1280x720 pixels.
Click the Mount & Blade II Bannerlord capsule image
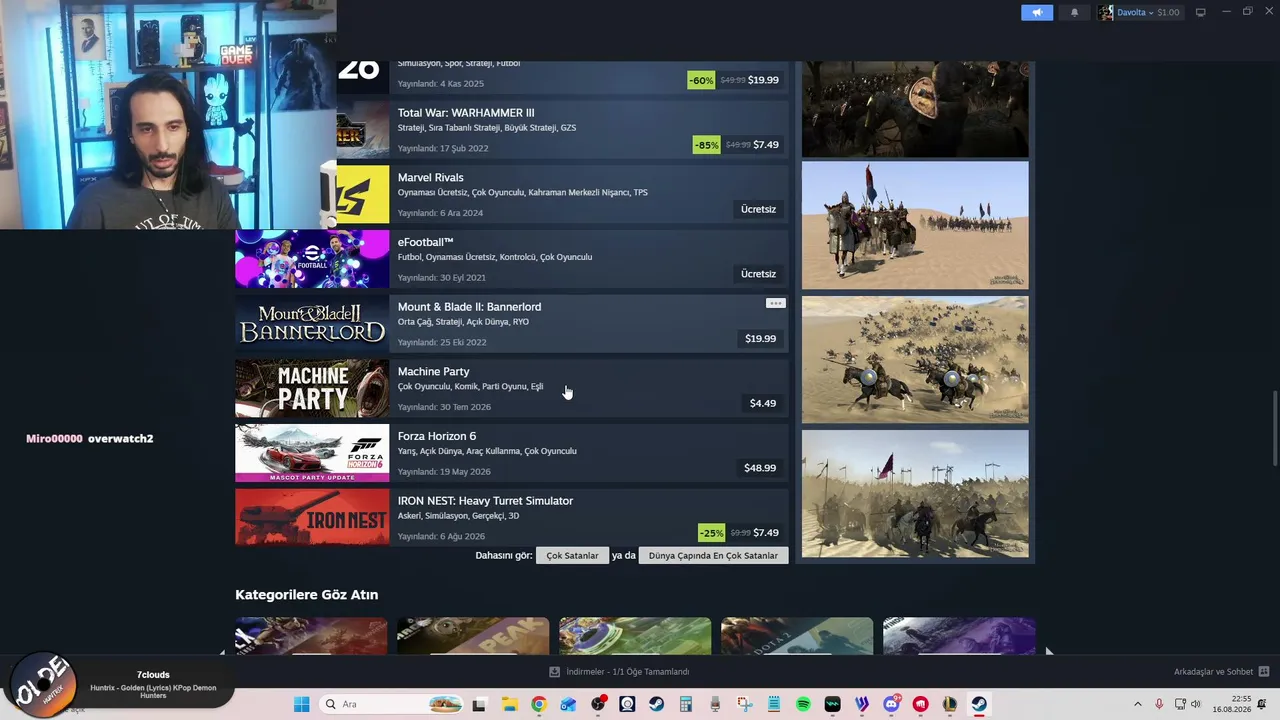312,323
